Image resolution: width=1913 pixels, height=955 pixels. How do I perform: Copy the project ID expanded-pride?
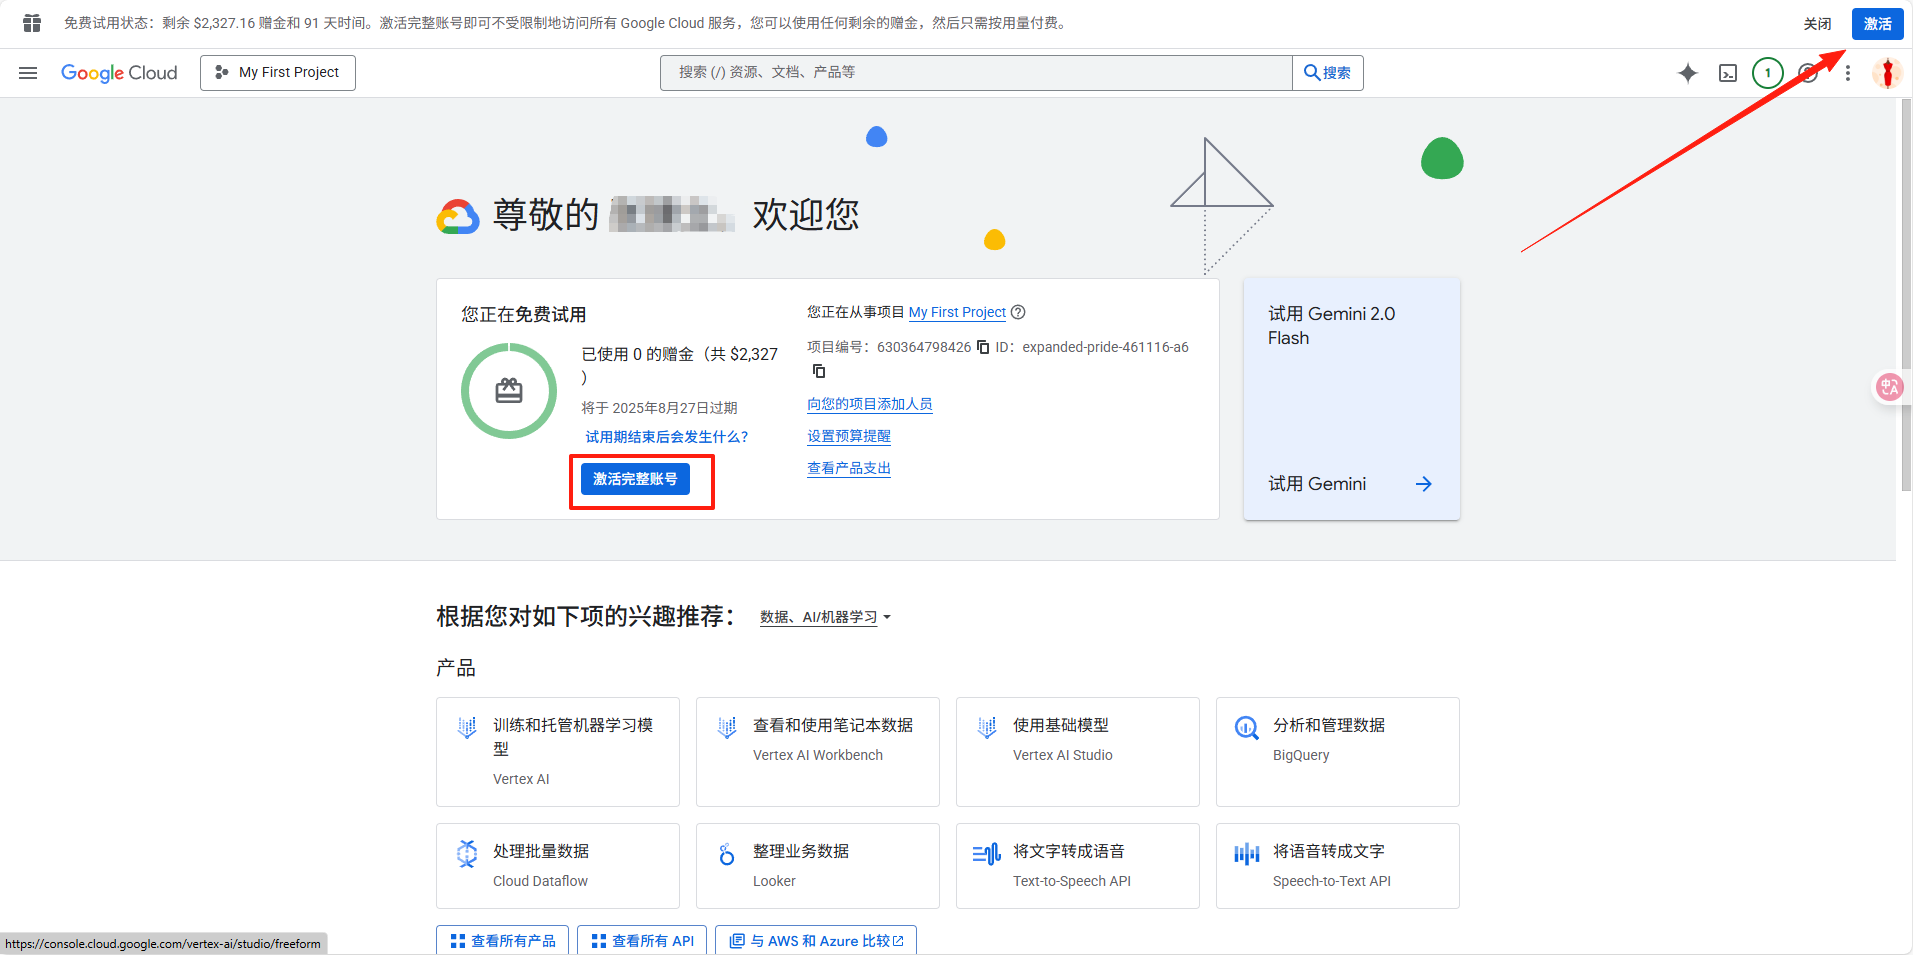819,371
